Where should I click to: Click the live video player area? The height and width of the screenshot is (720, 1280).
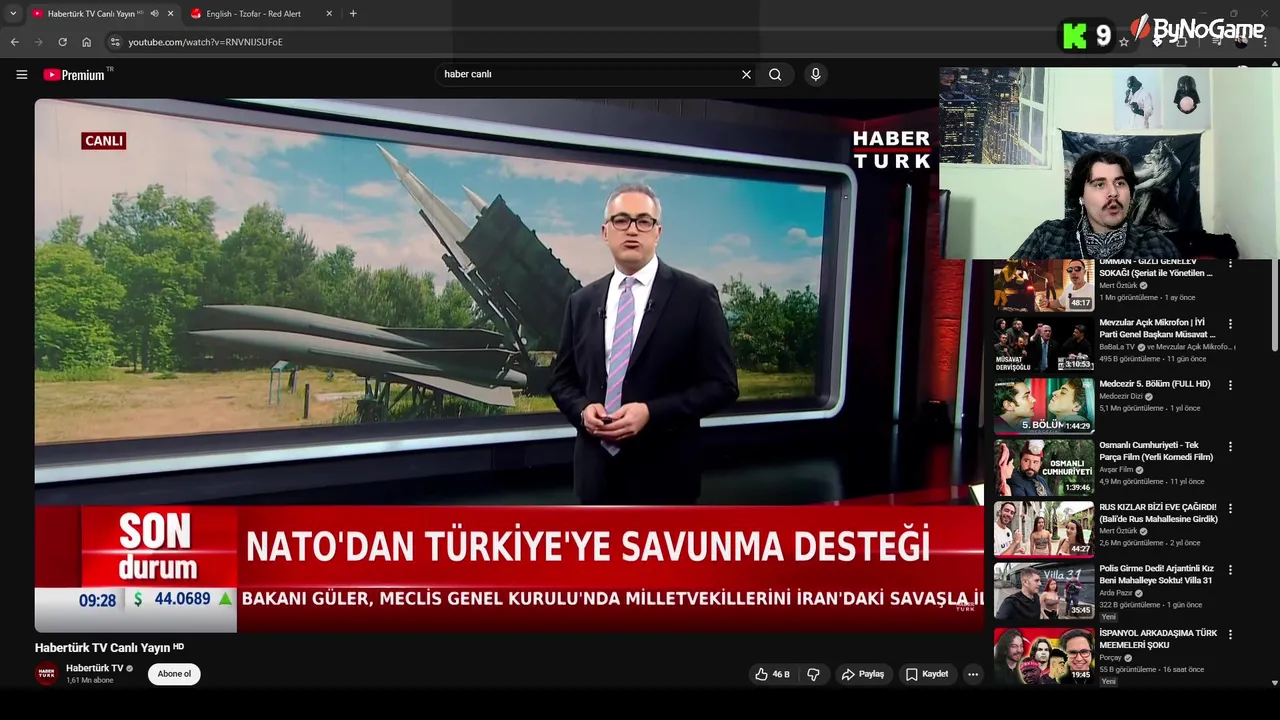tap(509, 365)
